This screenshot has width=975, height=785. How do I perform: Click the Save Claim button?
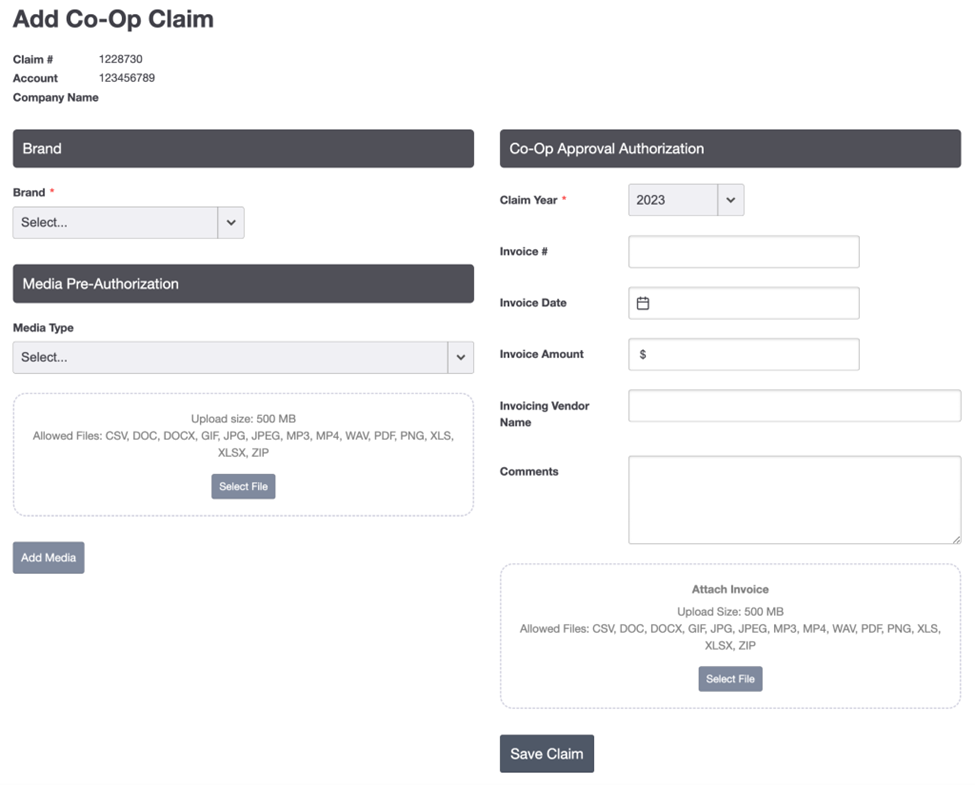point(546,754)
